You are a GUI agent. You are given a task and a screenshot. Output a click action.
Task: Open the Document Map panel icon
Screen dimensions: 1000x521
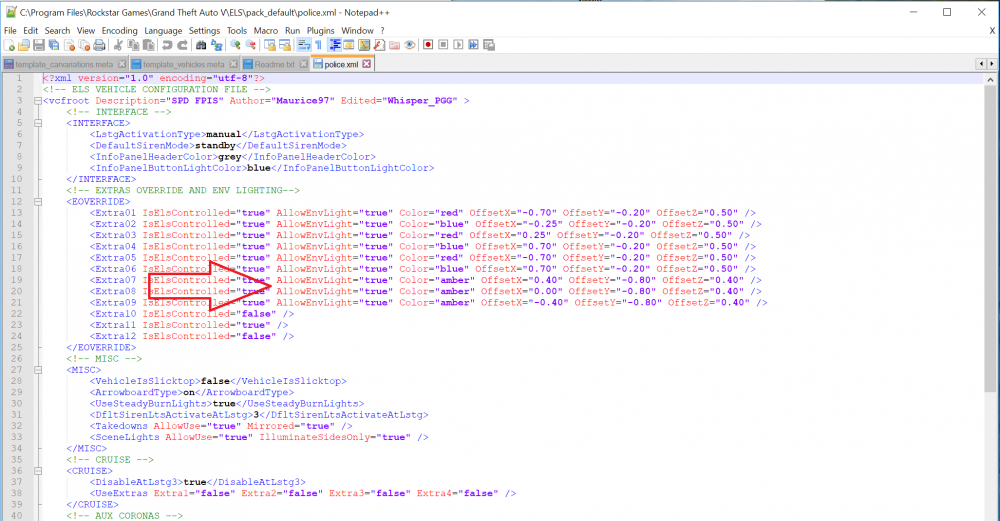click(364, 45)
